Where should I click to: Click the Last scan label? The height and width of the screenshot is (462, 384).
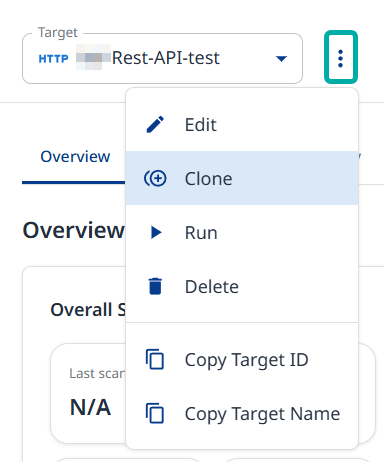pyautogui.click(x=97, y=373)
